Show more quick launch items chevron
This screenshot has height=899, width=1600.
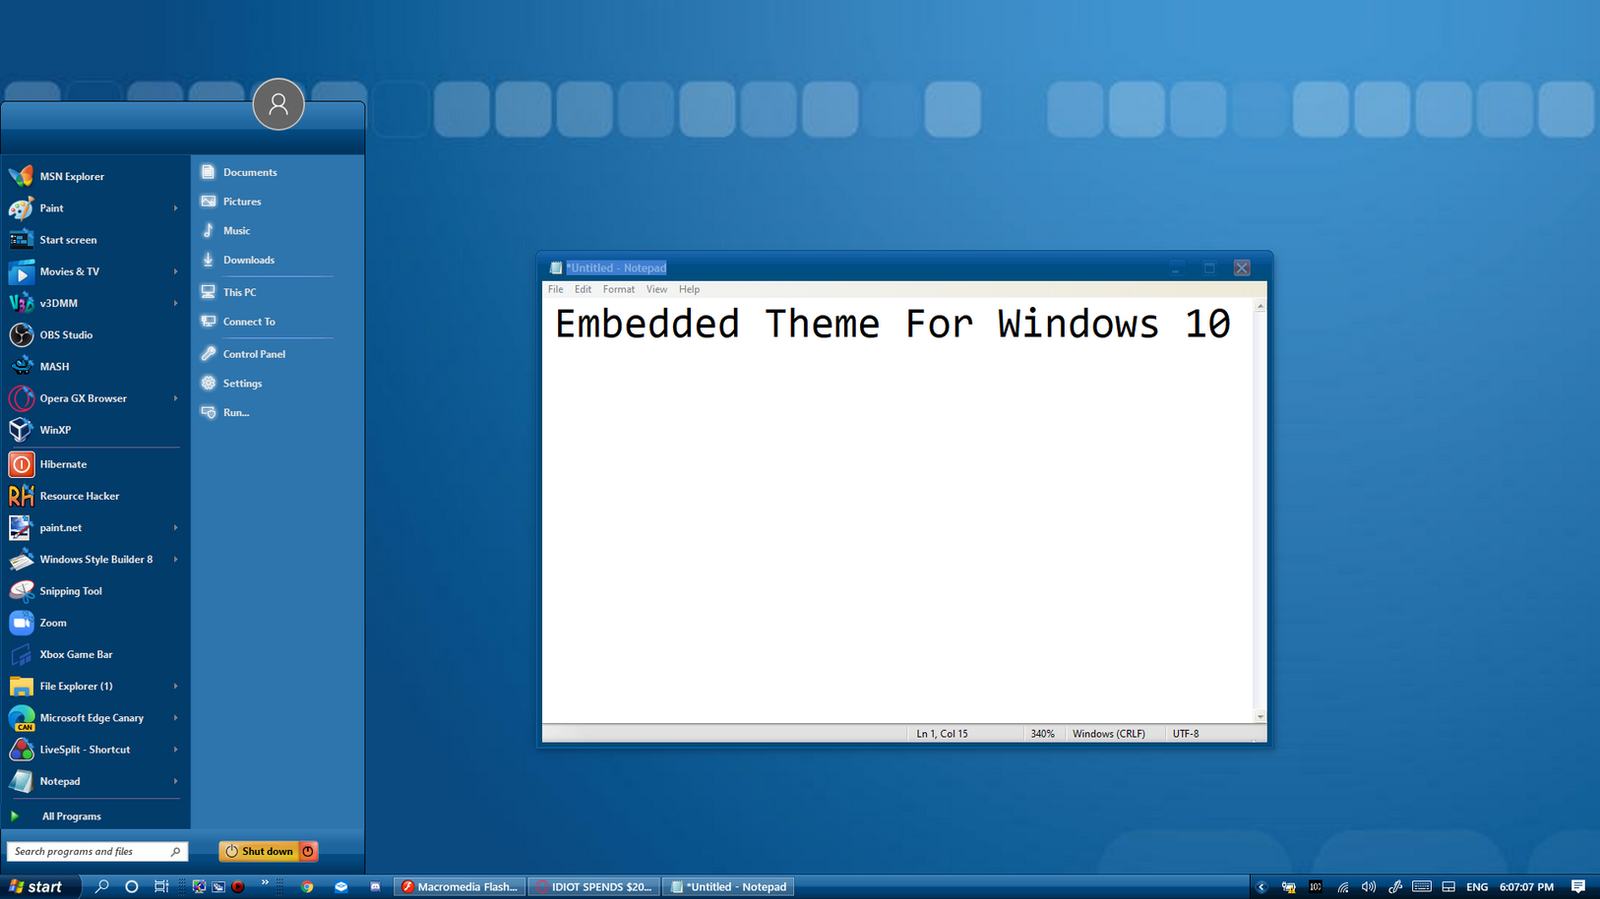pyautogui.click(x=265, y=882)
